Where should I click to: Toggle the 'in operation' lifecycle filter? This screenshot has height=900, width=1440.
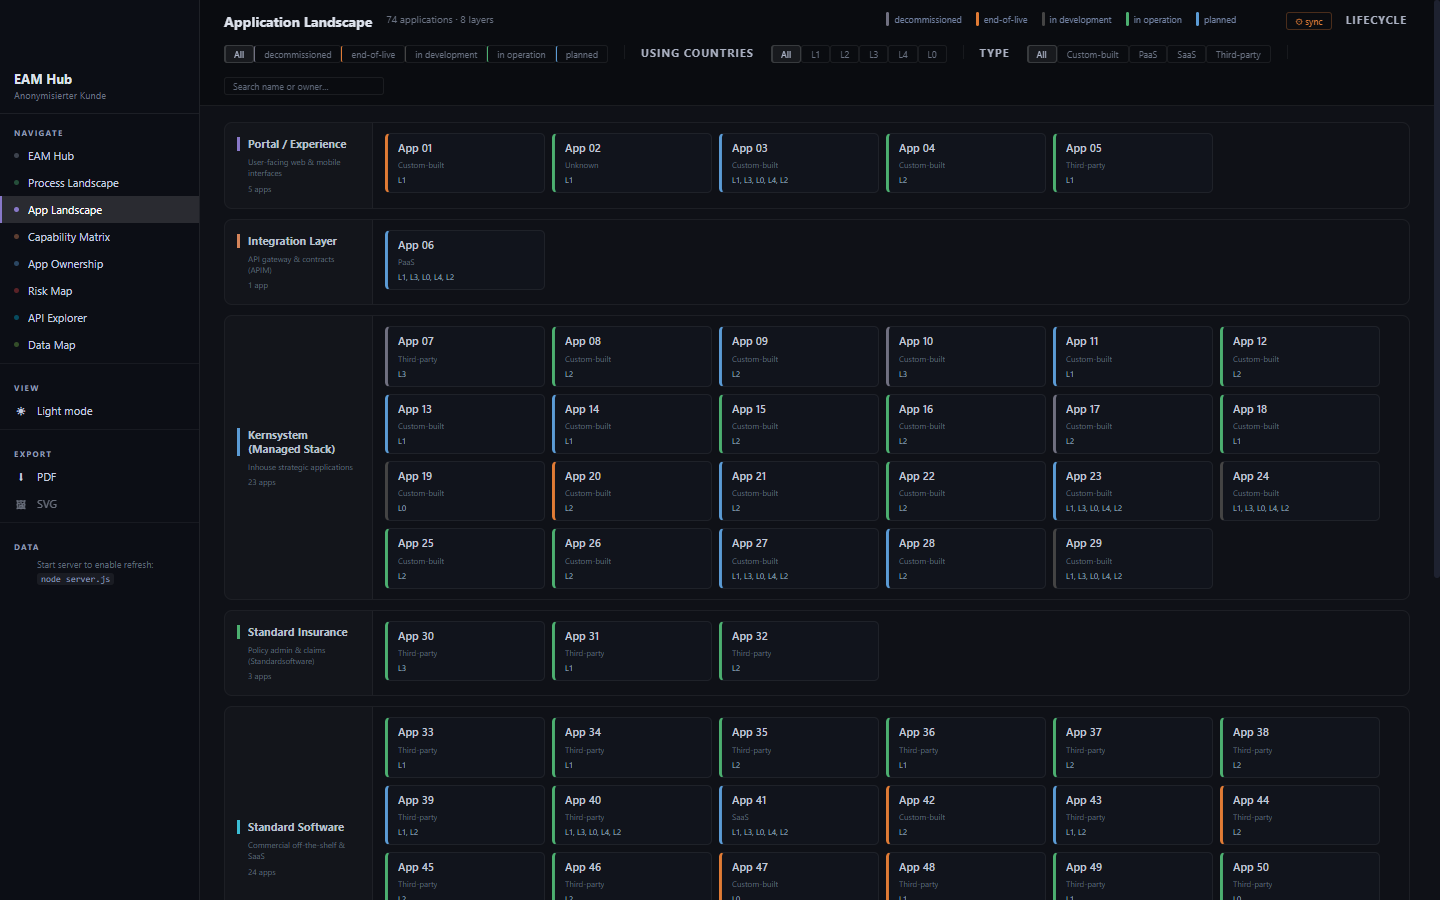[521, 55]
